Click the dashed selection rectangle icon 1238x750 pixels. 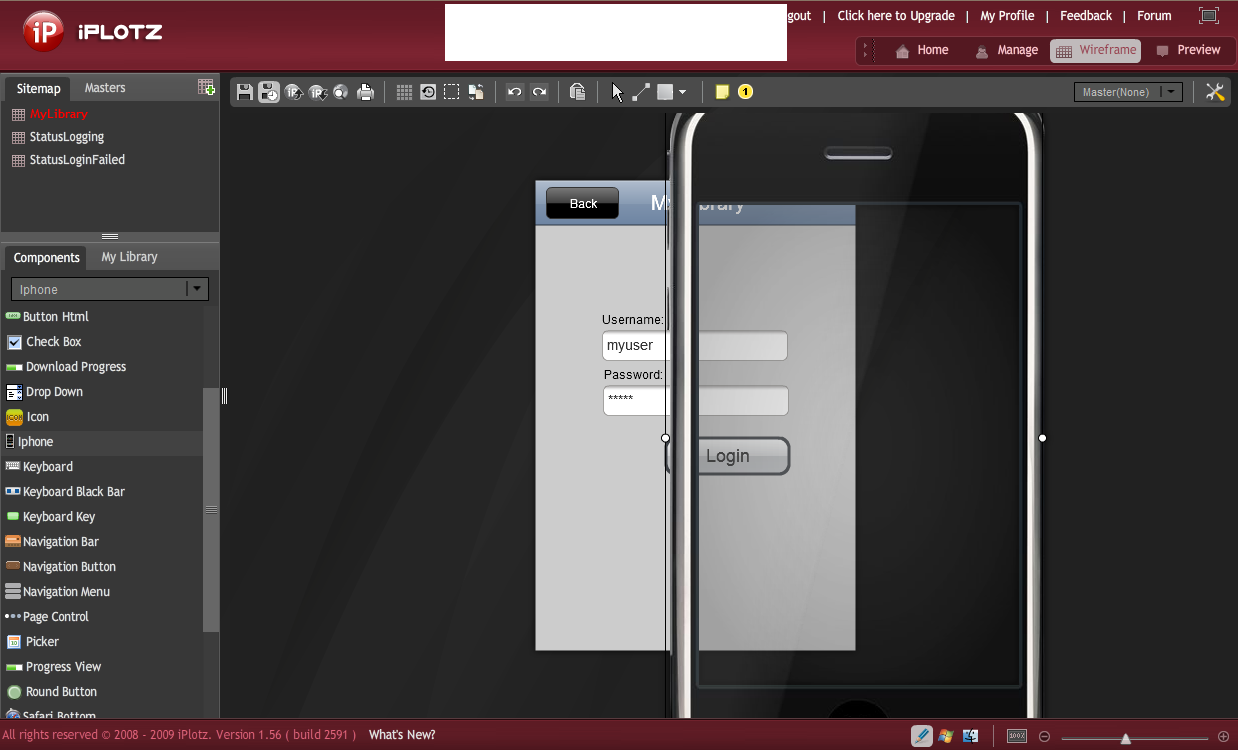click(452, 92)
